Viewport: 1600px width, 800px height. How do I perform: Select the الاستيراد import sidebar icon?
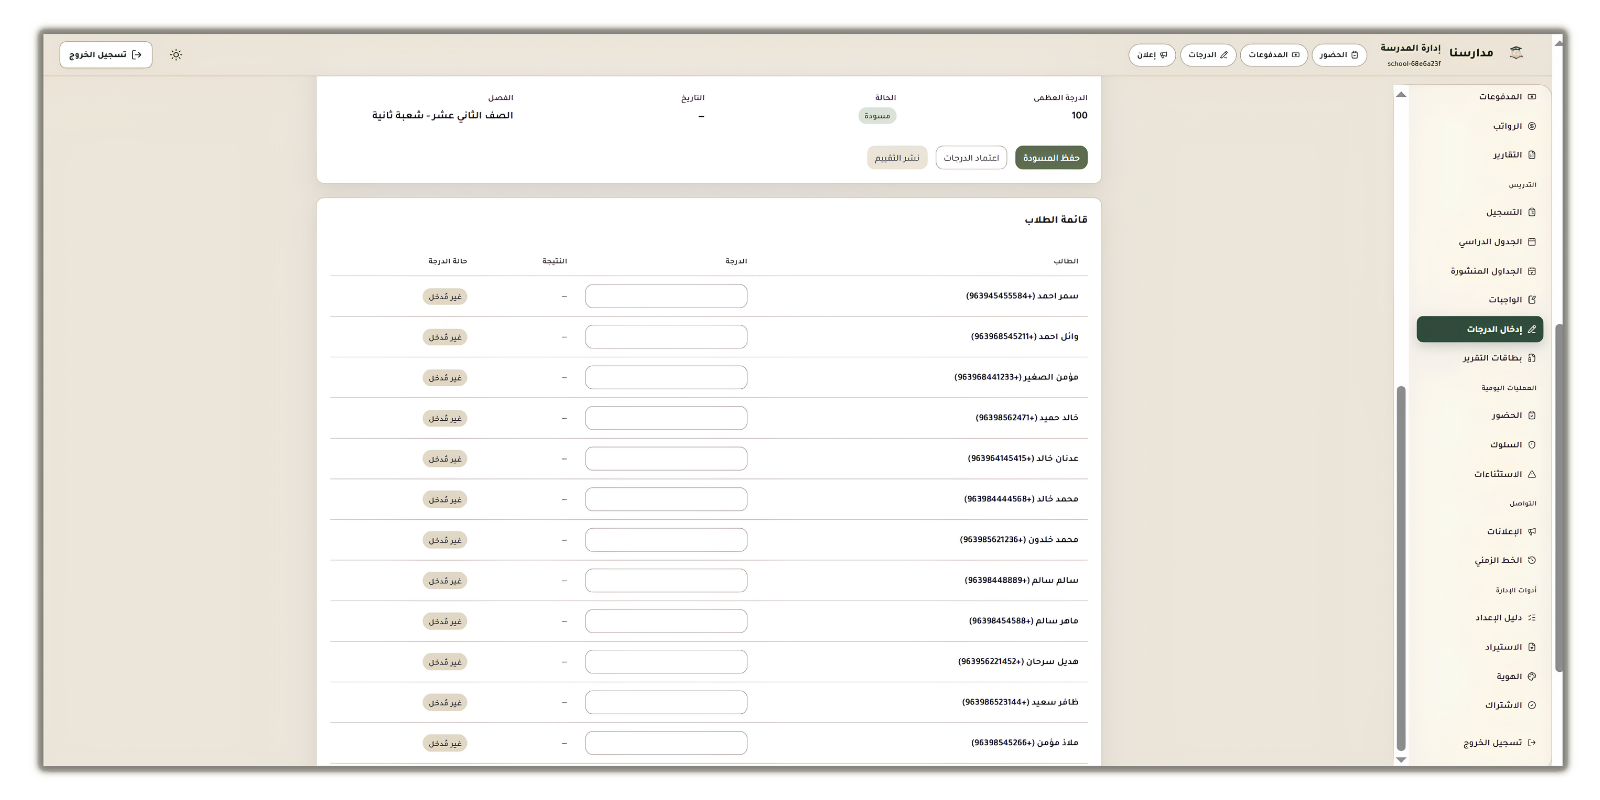click(x=1532, y=647)
